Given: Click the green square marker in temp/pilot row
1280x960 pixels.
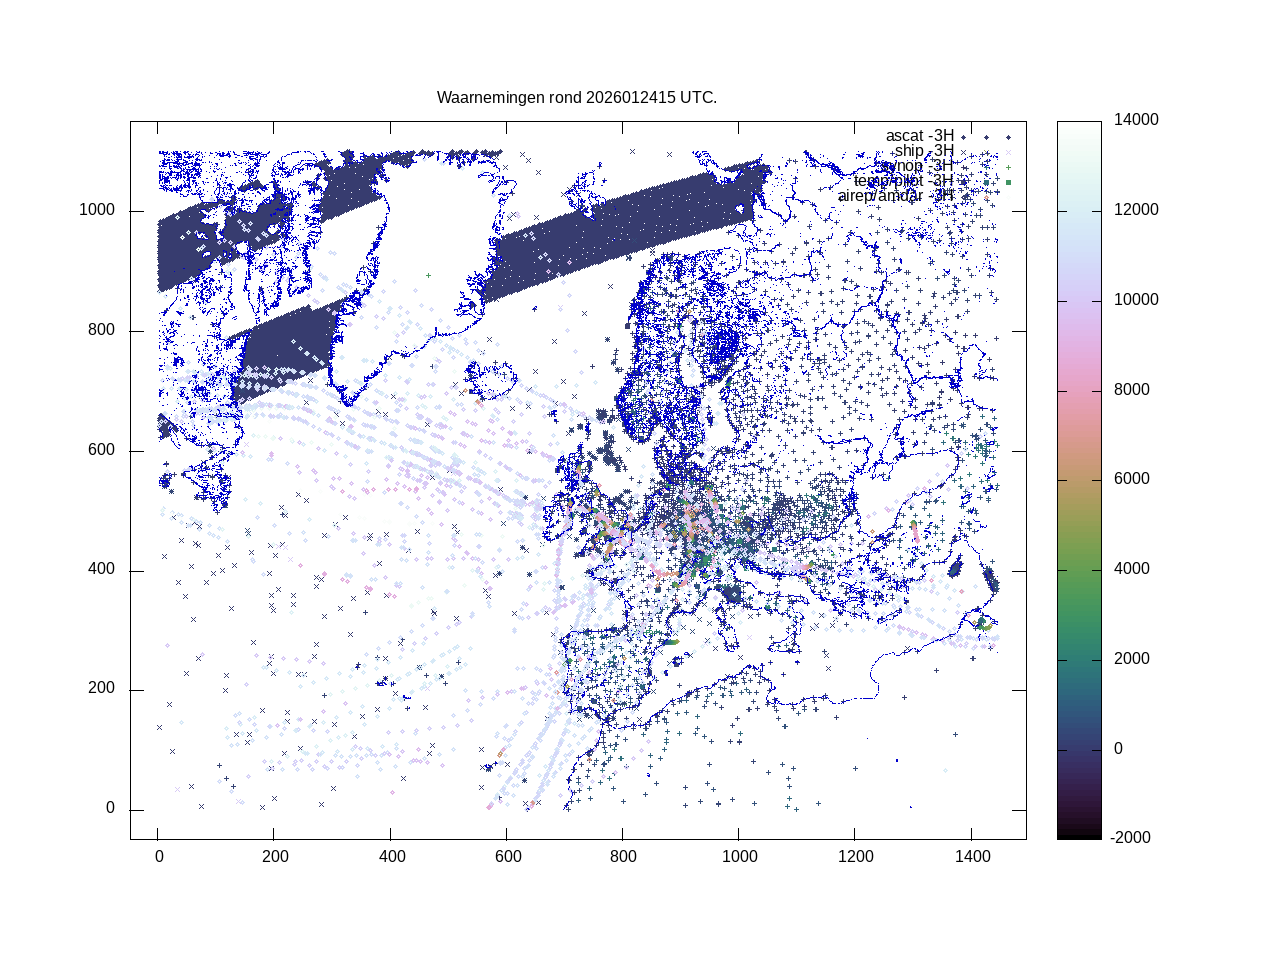Looking at the screenshot, I should click(x=1008, y=182).
